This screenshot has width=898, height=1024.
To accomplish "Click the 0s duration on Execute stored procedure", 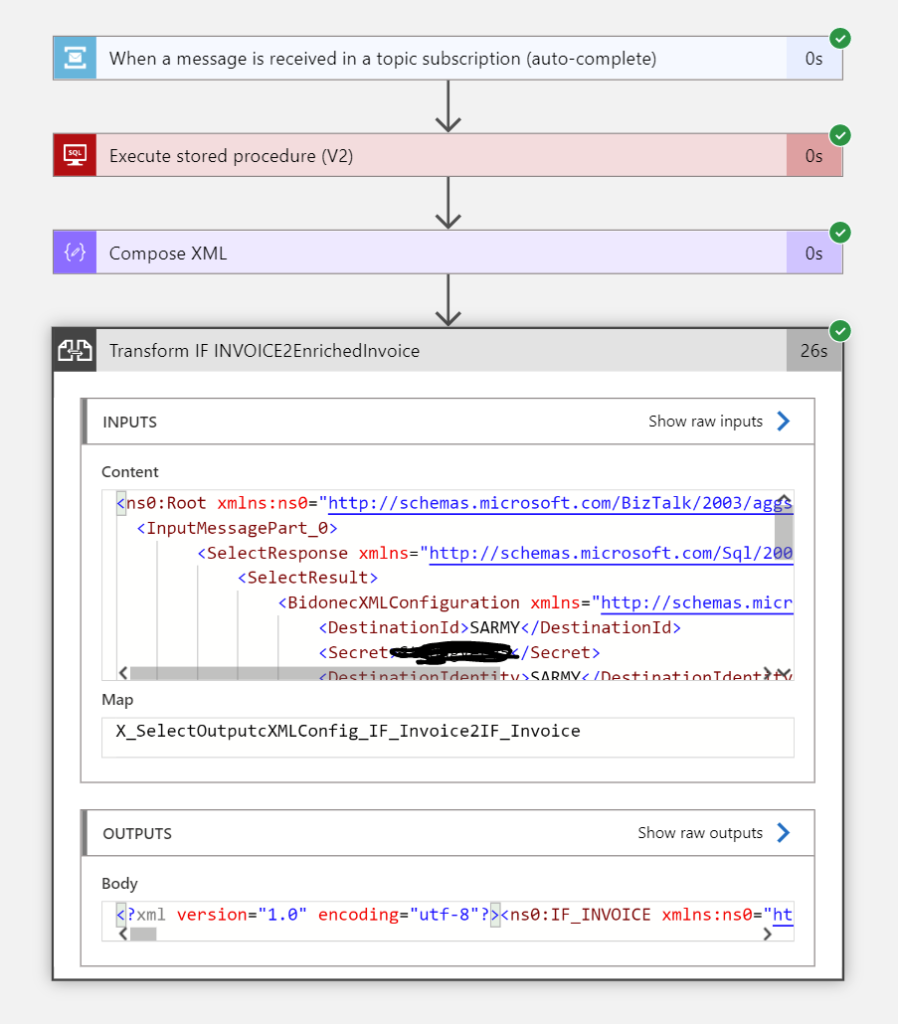I will (x=814, y=156).
